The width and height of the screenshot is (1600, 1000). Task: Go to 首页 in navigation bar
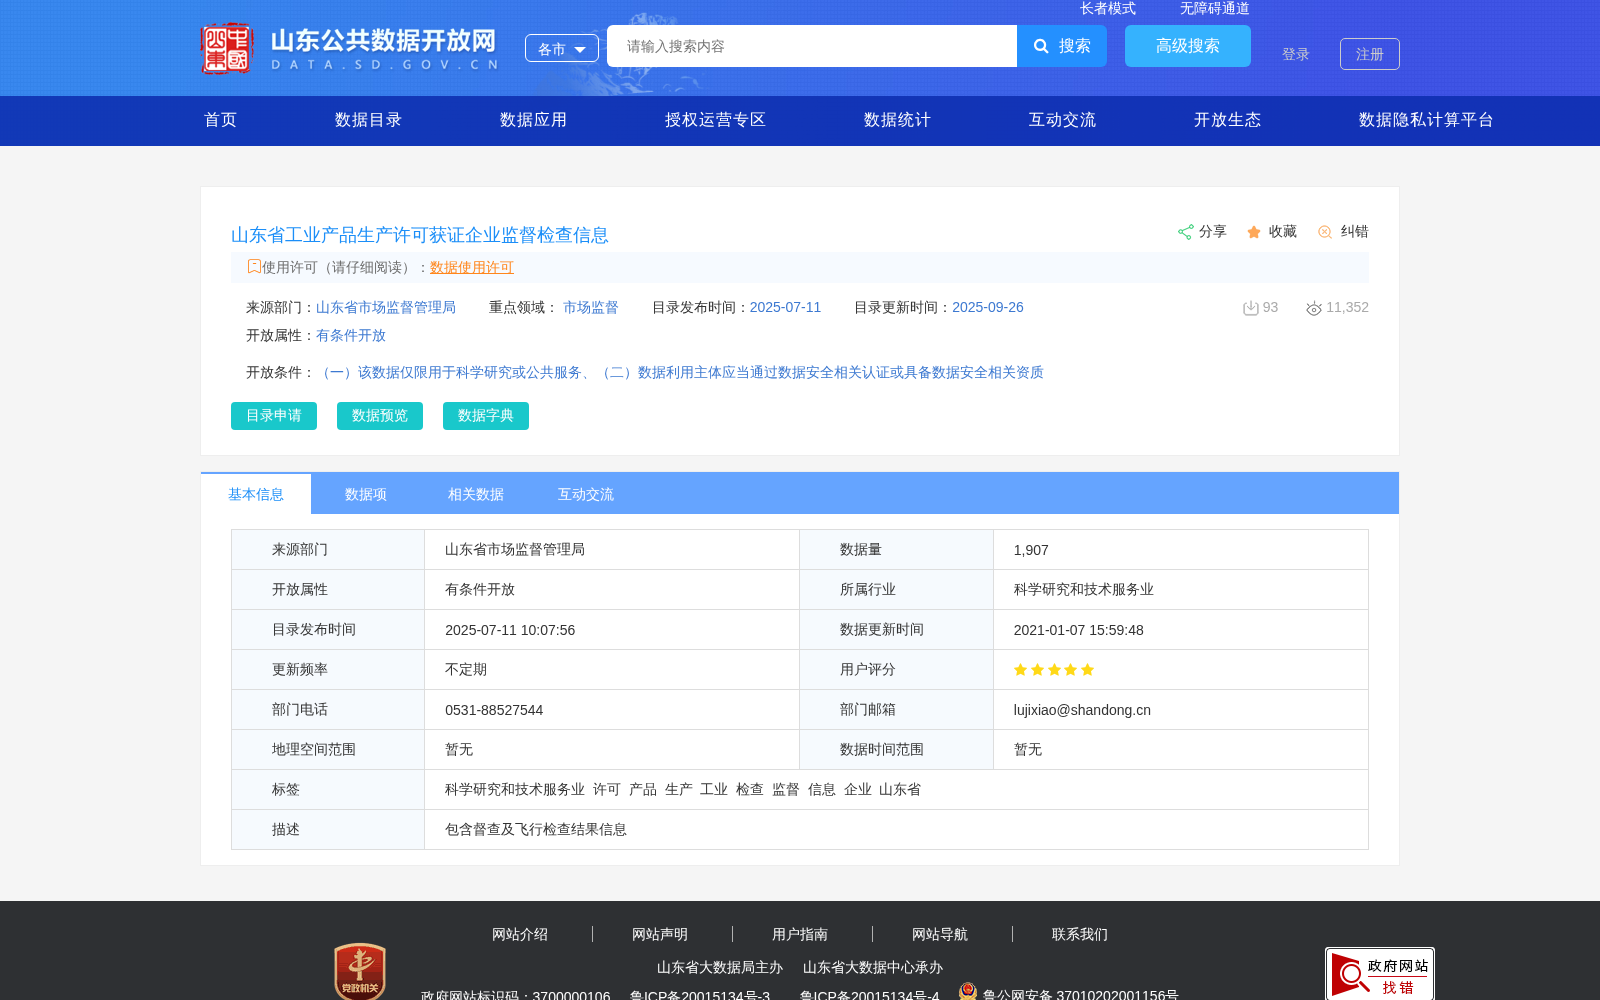pos(221,120)
